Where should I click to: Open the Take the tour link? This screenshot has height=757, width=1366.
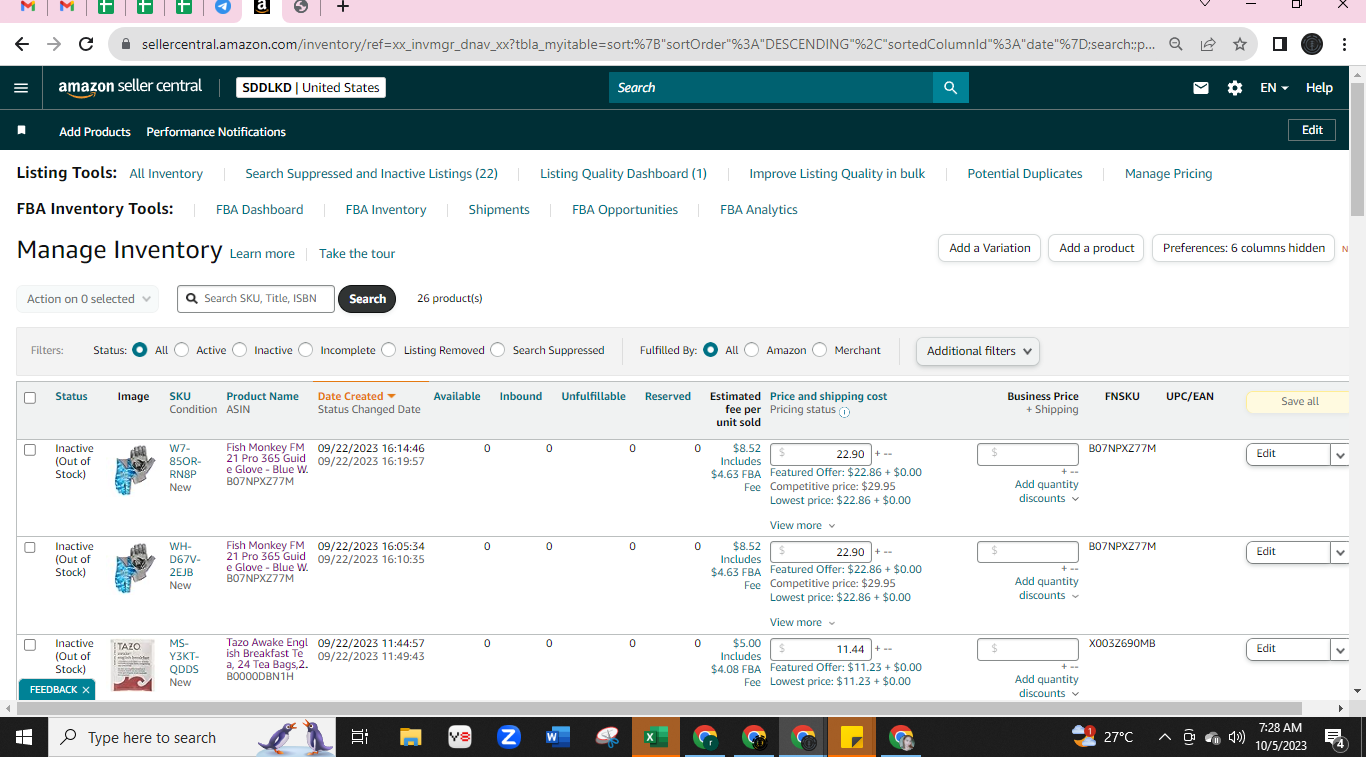point(357,254)
